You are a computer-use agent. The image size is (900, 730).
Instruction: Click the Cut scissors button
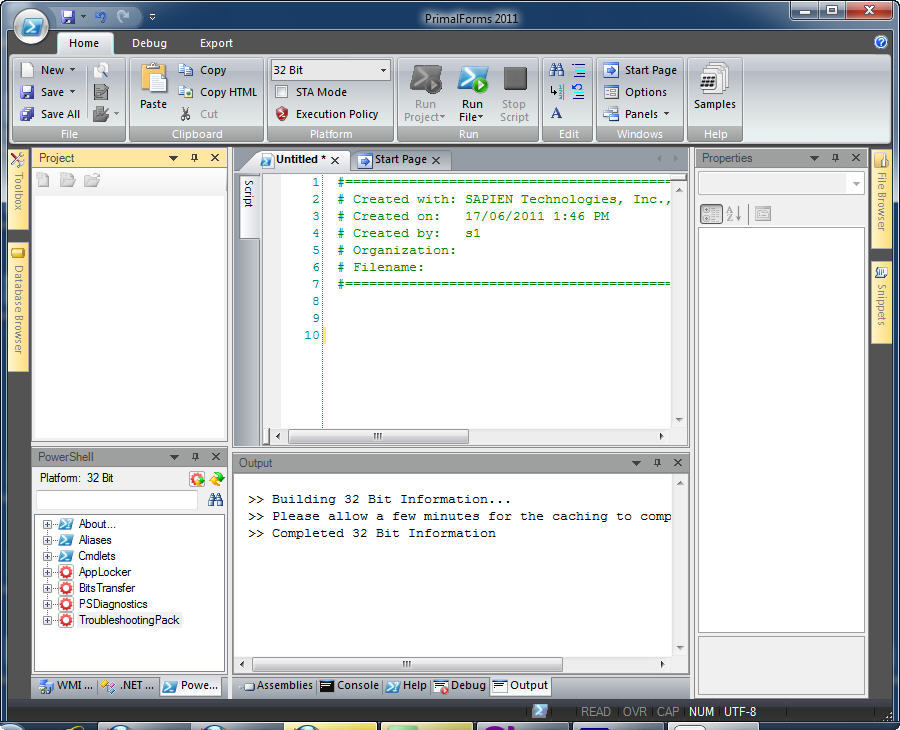click(x=199, y=114)
